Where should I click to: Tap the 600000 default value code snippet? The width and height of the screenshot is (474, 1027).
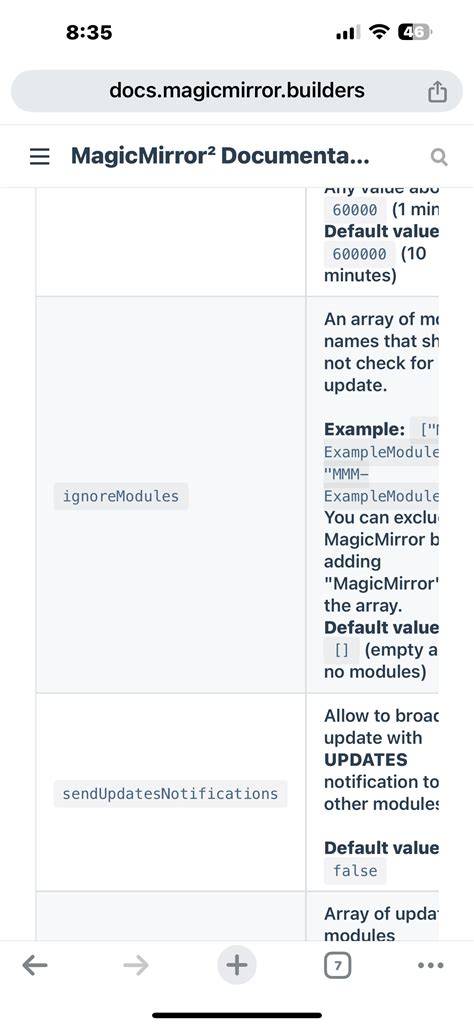point(359,253)
